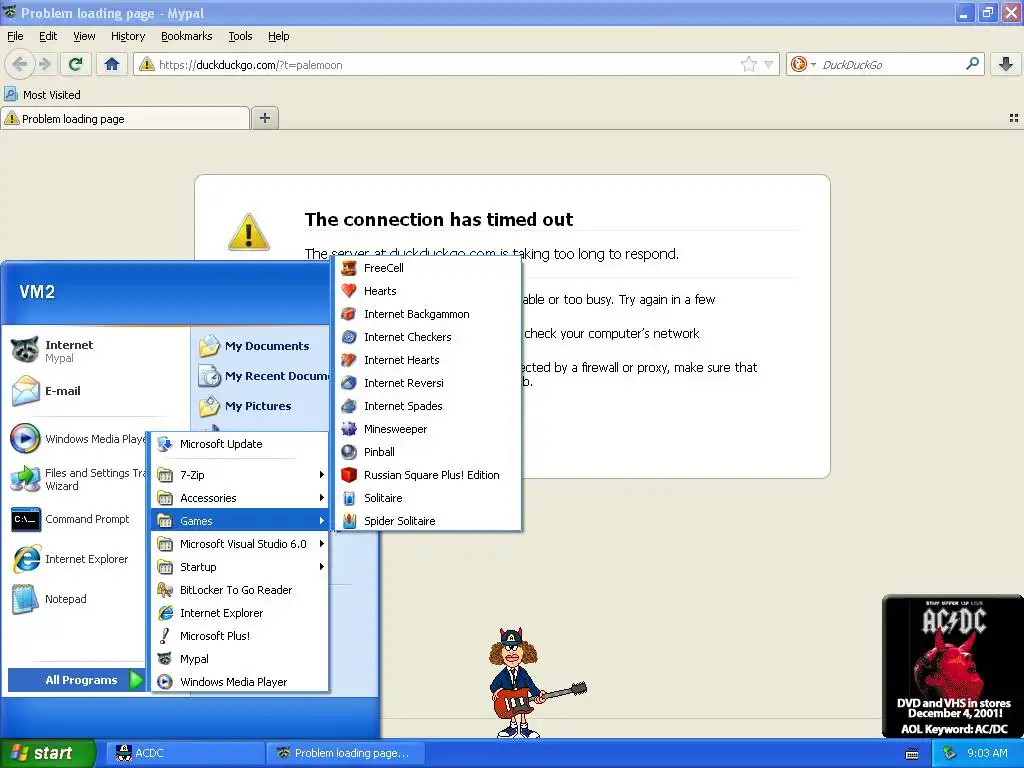Click the taskbar clock showing 9:03 AM

click(987, 753)
